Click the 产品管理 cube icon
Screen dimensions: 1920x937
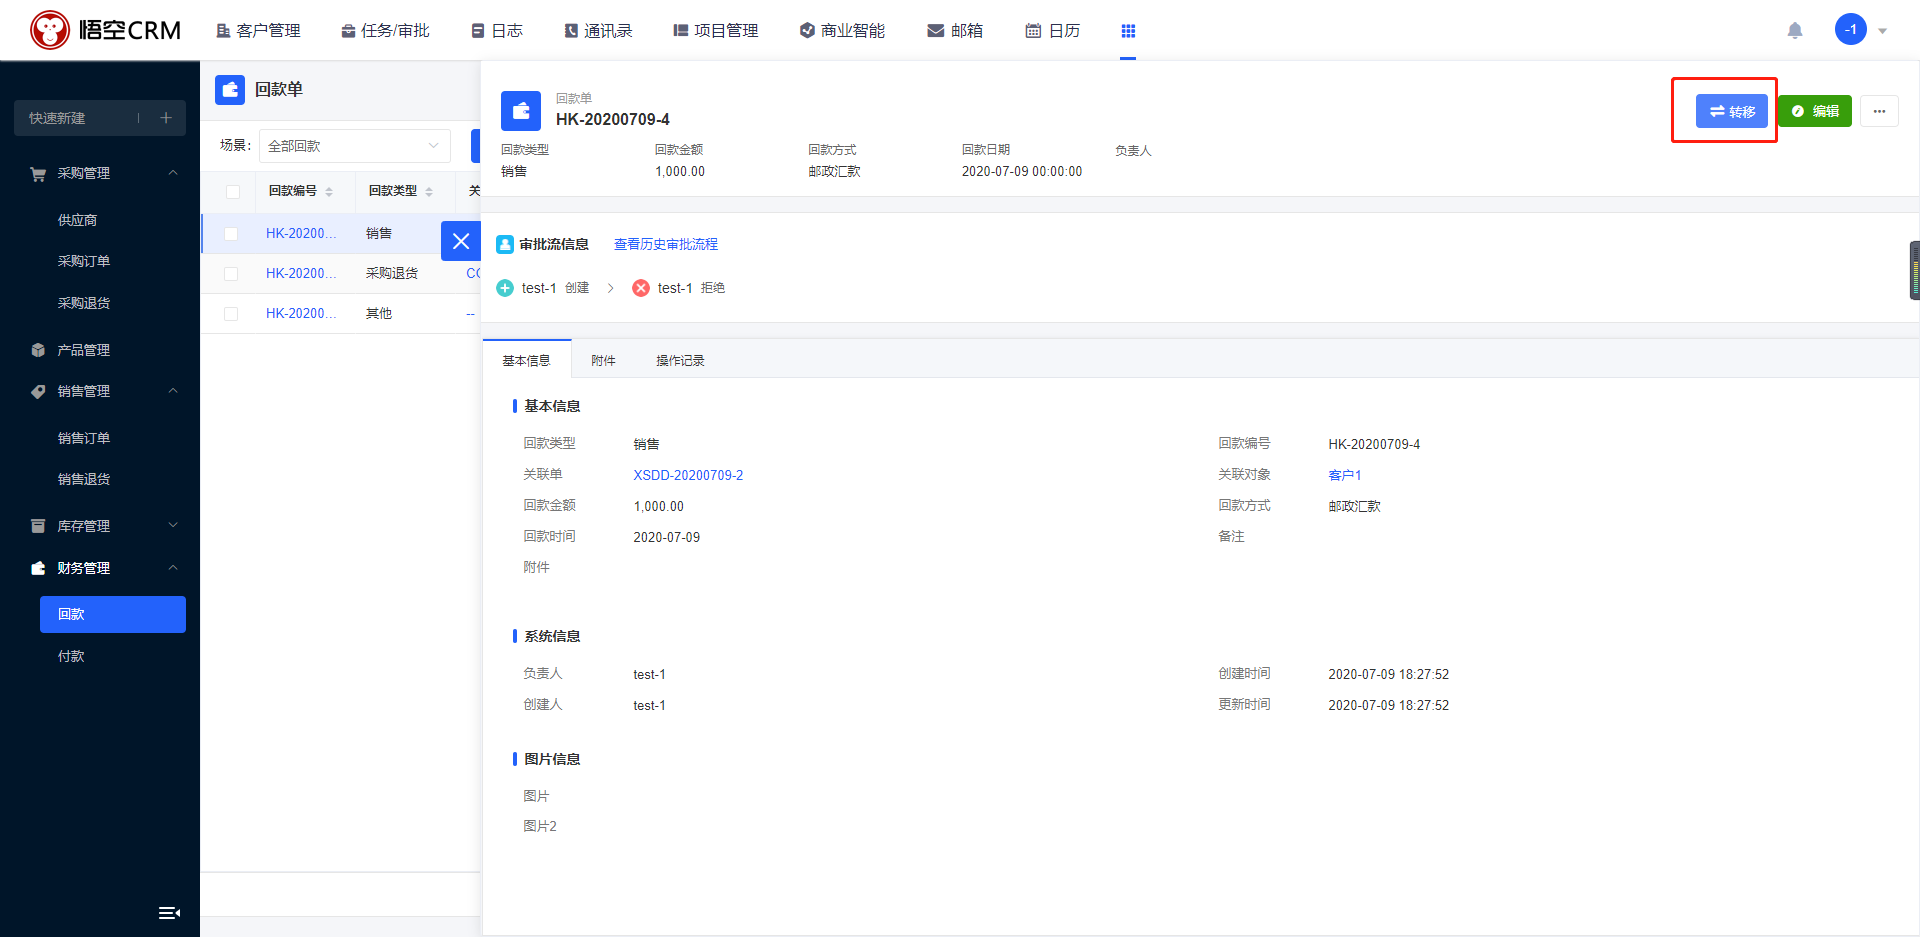pyautogui.click(x=38, y=350)
